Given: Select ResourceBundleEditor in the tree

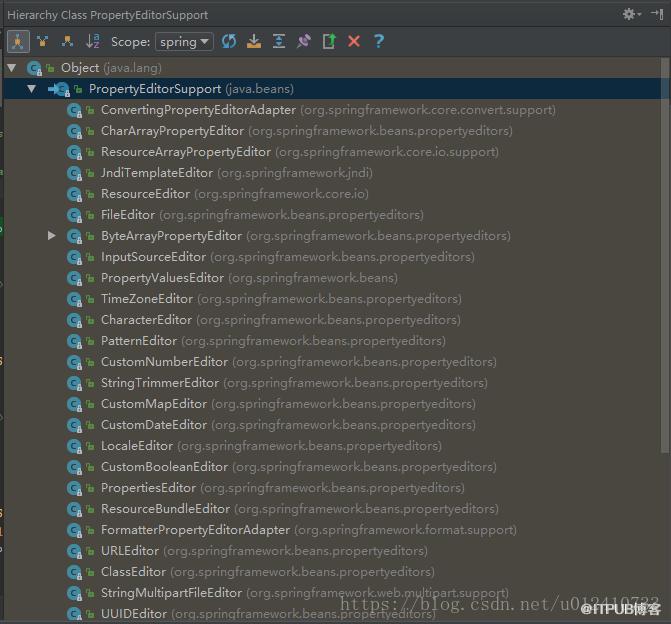Looking at the screenshot, I should click(165, 508).
